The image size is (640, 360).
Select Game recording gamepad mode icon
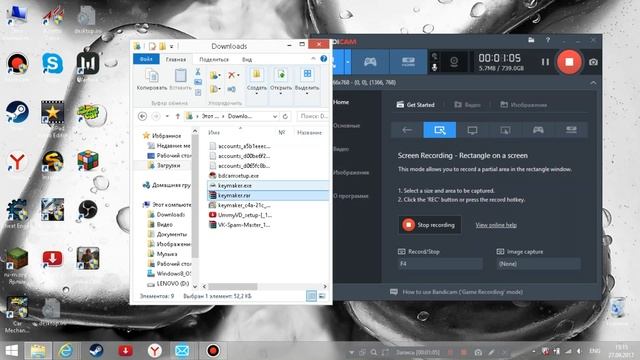(x=538, y=130)
